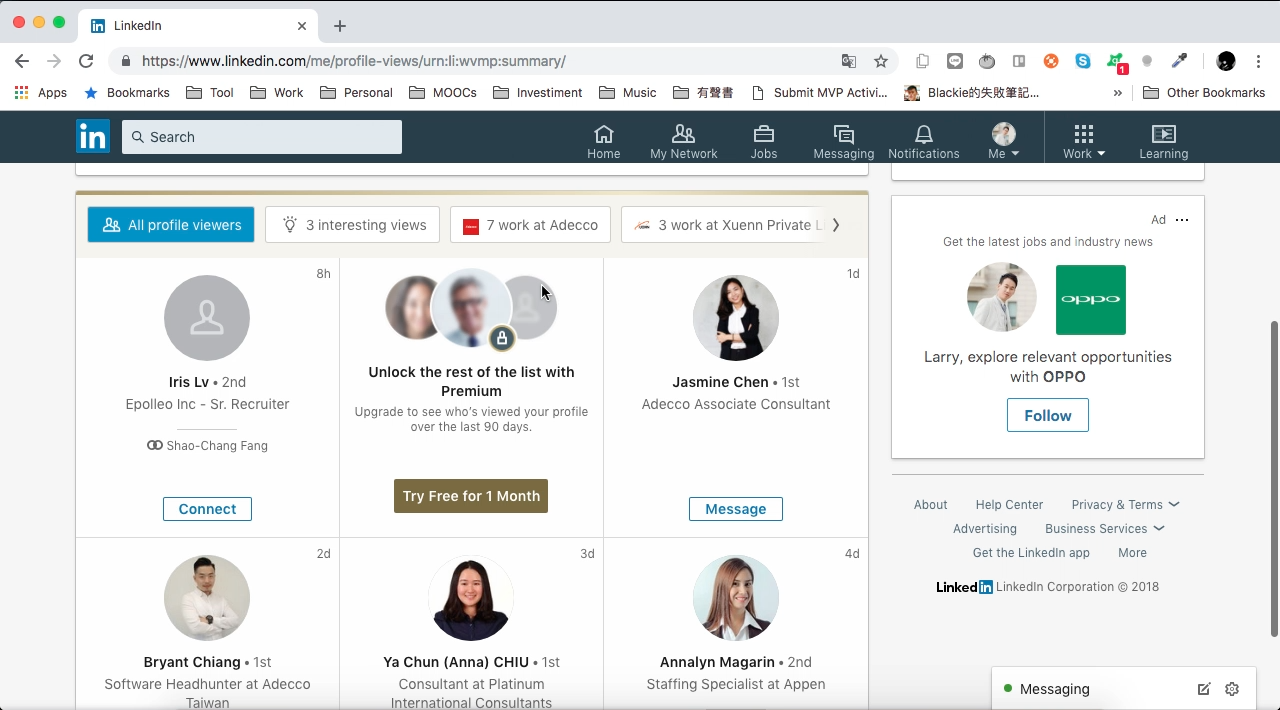Open the Tool bookmarks folder
1280x710 pixels.
[210, 93]
